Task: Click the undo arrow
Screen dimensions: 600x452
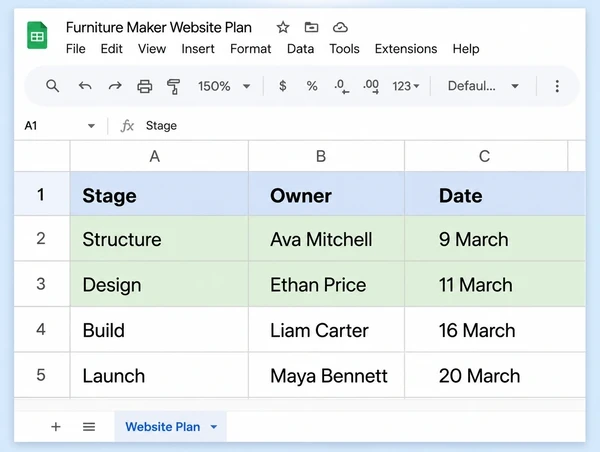Action: pos(85,86)
